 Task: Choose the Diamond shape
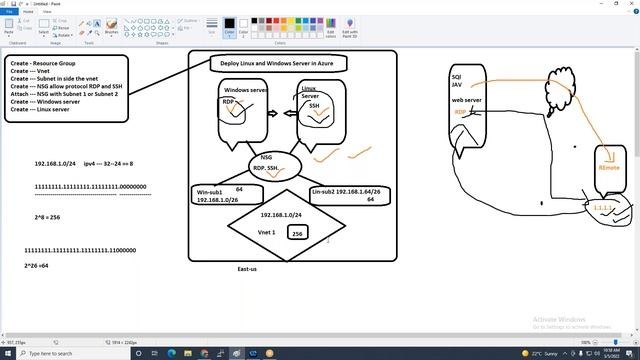tap(133, 28)
